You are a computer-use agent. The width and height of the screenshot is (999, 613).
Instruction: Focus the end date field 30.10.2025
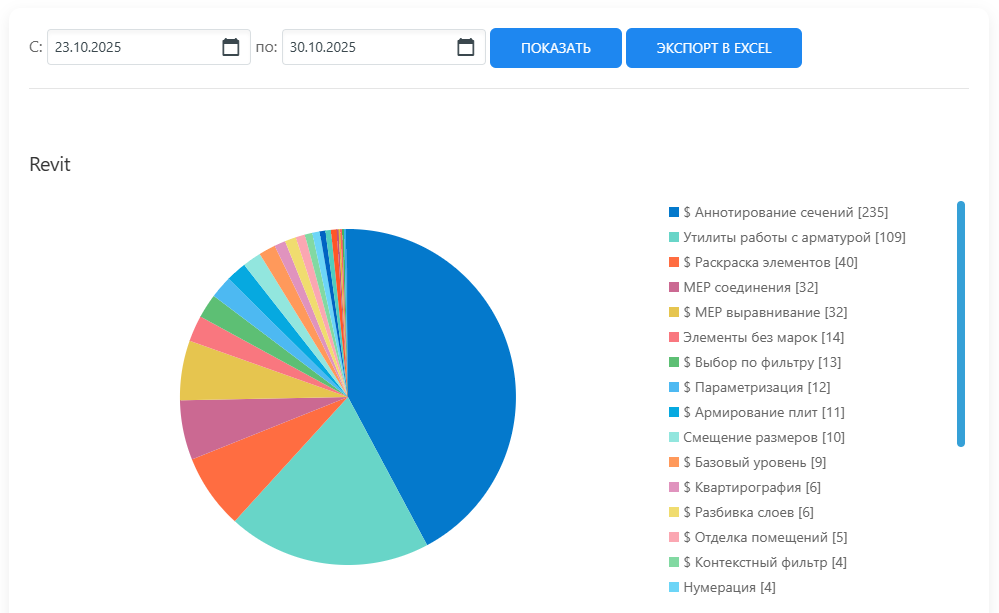click(365, 47)
